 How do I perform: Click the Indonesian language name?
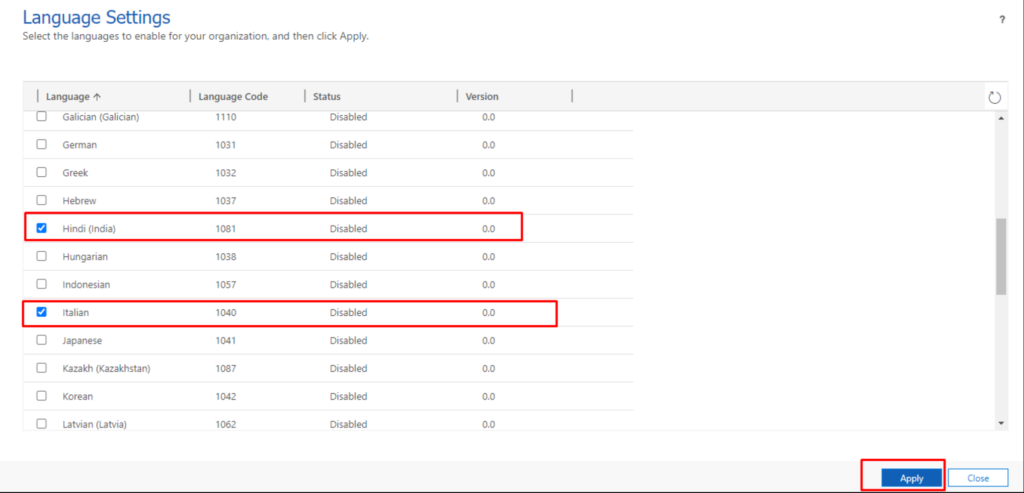86,285
